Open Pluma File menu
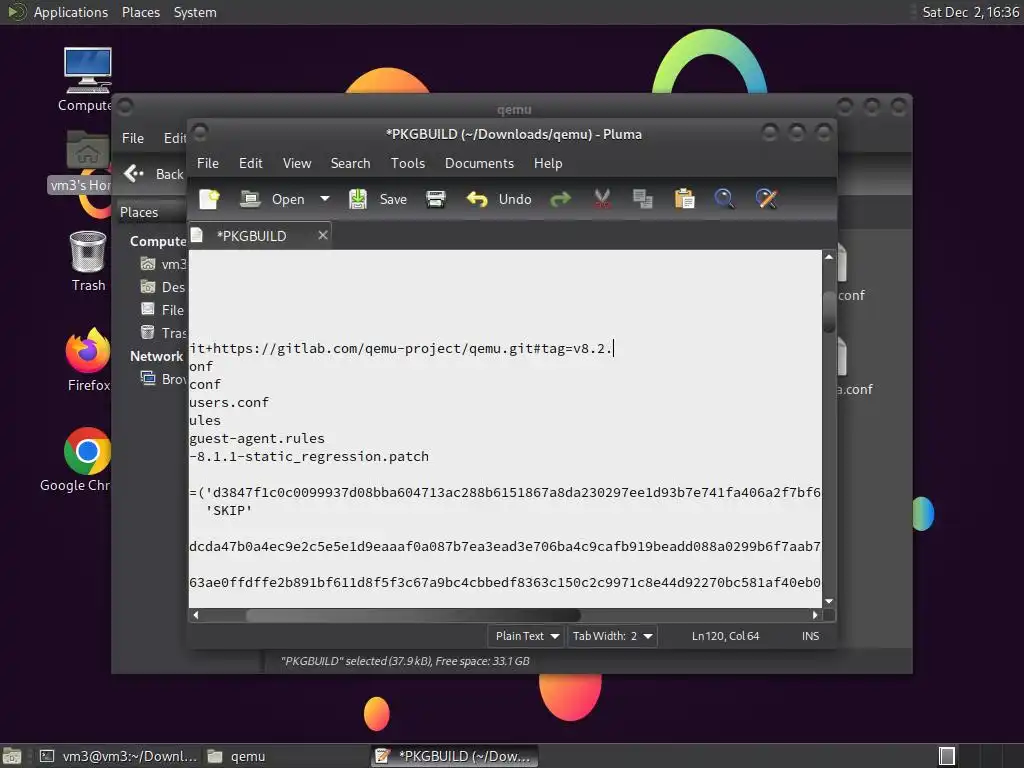 coord(208,163)
